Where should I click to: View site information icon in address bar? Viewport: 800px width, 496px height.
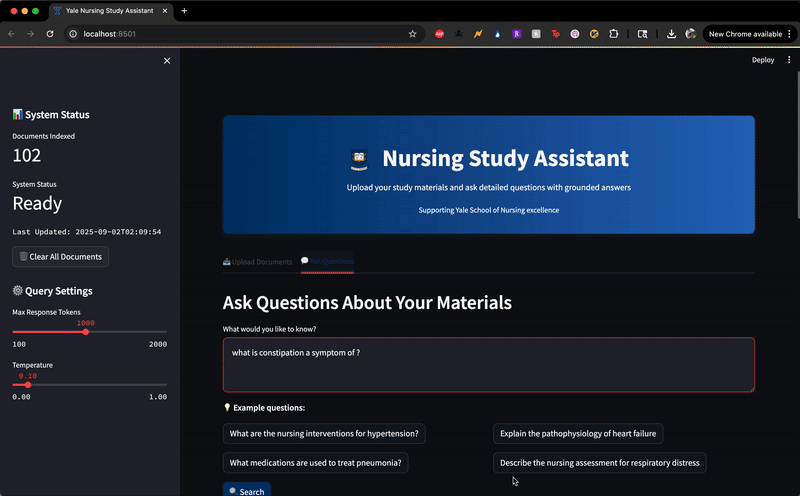pos(73,34)
